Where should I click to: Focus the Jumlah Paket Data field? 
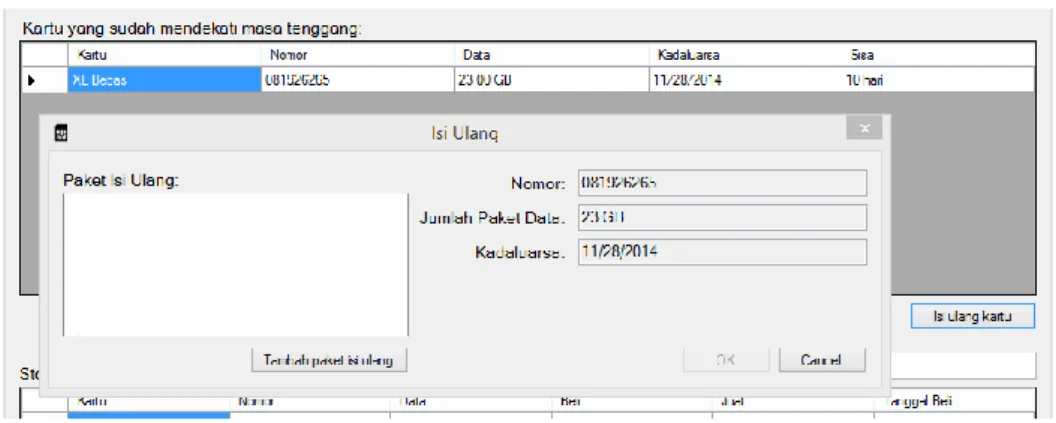[x=723, y=217]
